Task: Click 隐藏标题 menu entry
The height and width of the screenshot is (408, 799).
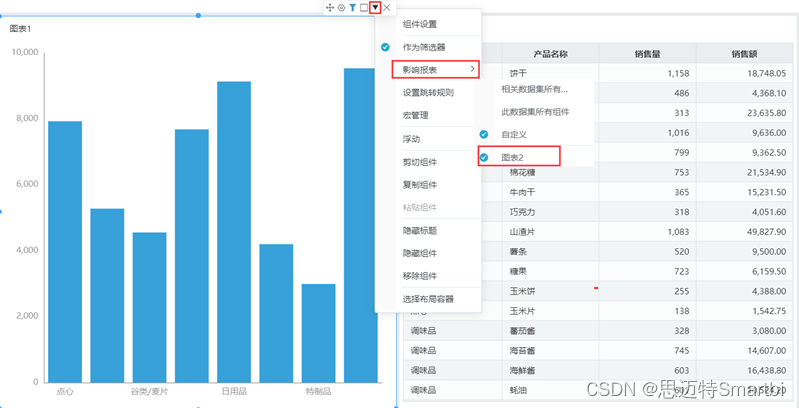Action: tap(419, 231)
